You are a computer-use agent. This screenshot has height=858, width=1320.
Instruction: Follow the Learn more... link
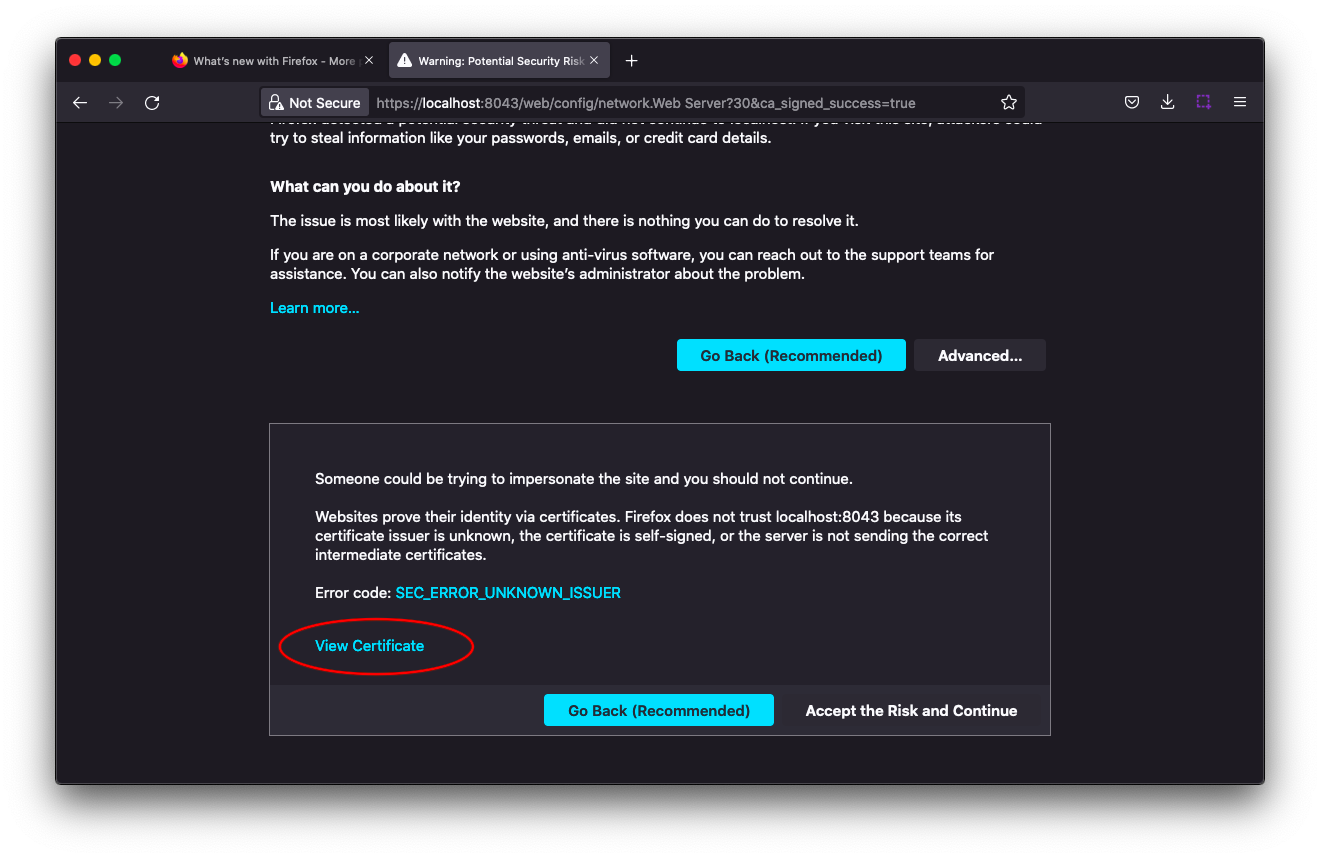[x=314, y=308]
